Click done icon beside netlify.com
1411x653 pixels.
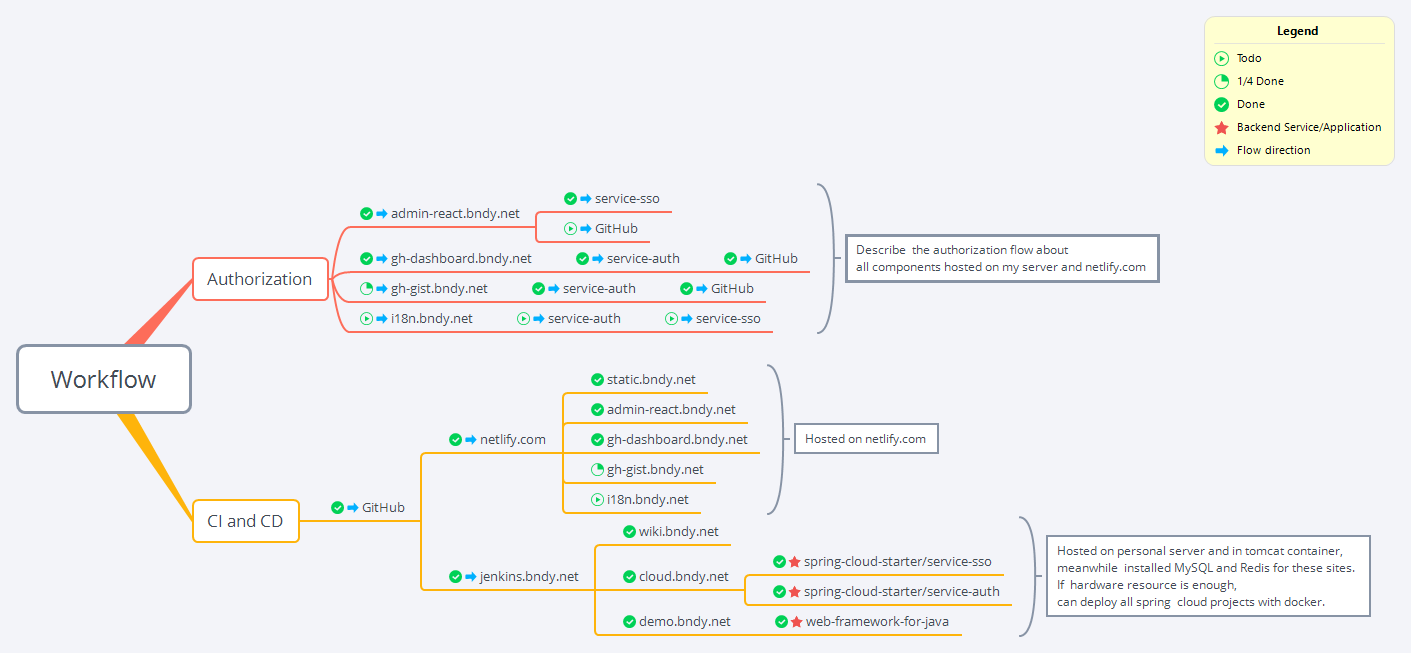pos(455,439)
